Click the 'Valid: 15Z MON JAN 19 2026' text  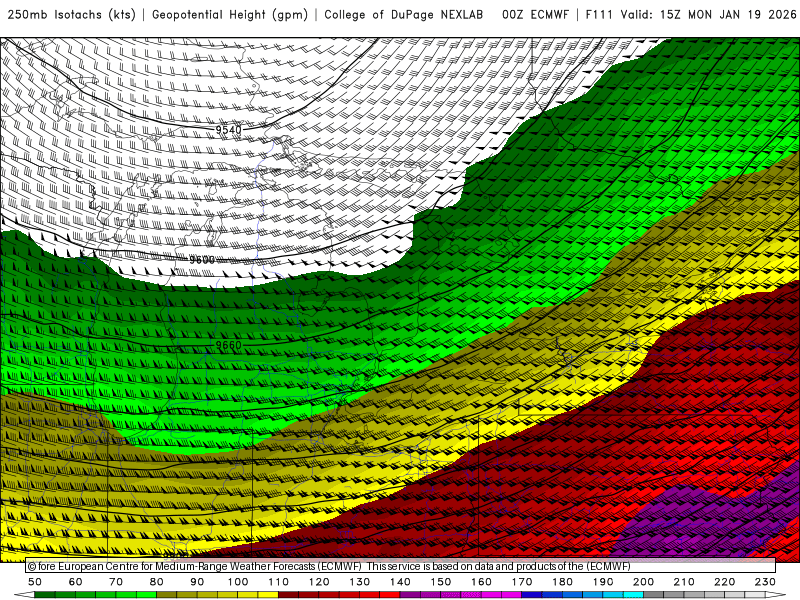(708, 15)
